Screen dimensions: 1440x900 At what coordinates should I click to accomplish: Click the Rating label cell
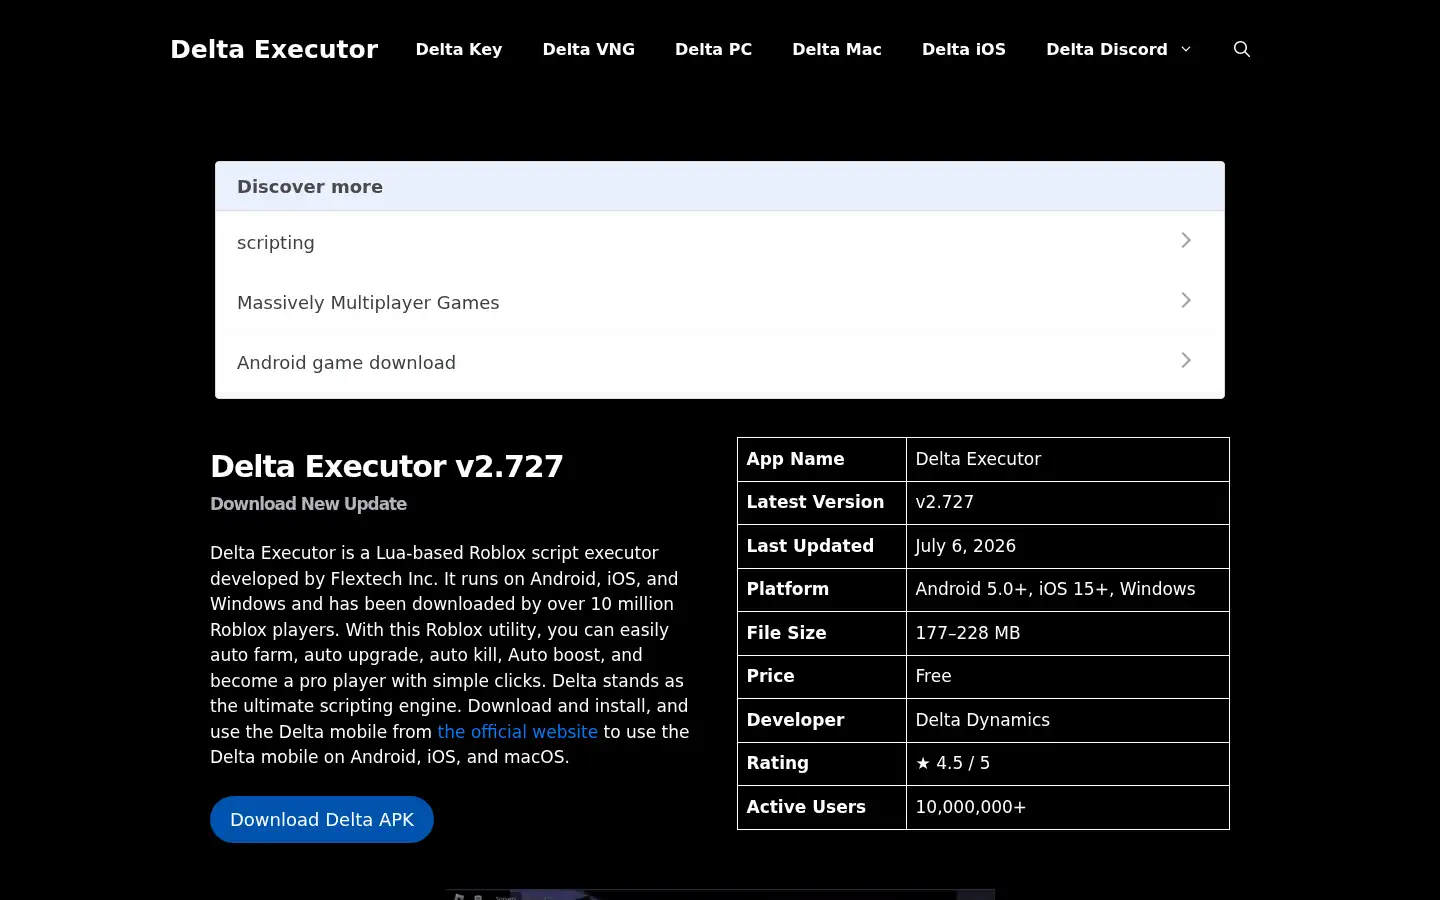pyautogui.click(x=822, y=763)
